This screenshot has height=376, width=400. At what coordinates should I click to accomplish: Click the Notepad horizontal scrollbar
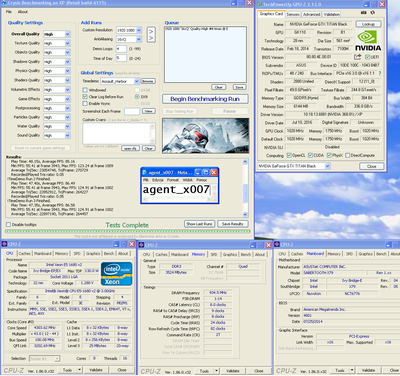coord(178,200)
